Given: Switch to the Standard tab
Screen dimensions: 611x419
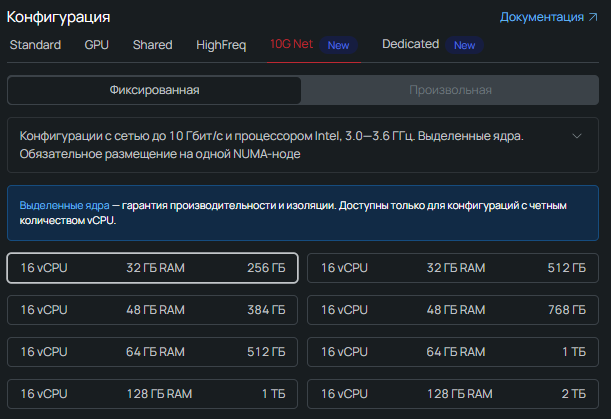Looking at the screenshot, I should pyautogui.click(x=35, y=45).
